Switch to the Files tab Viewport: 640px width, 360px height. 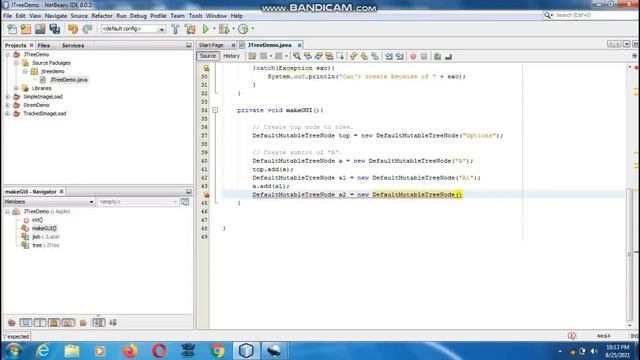pos(44,45)
